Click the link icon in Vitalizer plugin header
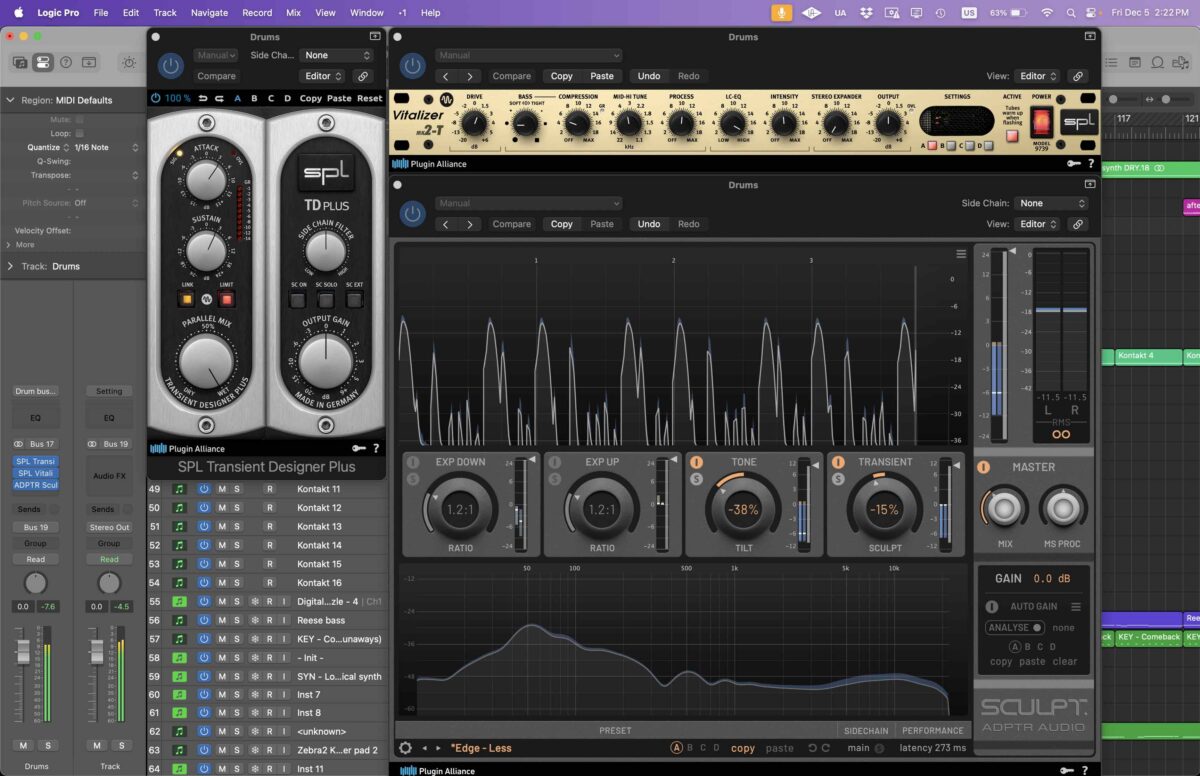1200x776 pixels. [x=1078, y=76]
